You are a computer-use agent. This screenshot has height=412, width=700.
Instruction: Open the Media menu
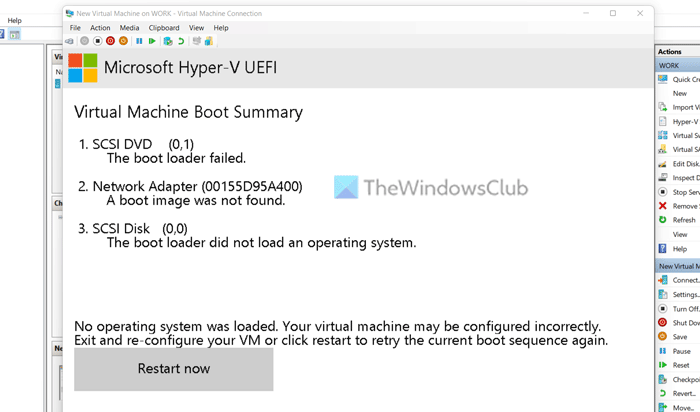(x=129, y=28)
